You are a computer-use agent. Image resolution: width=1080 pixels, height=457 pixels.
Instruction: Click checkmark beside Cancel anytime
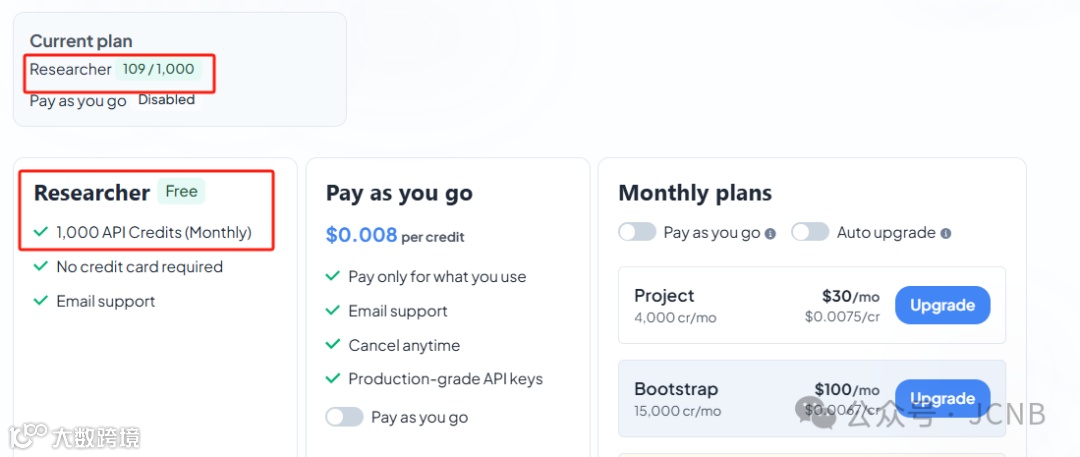(333, 345)
